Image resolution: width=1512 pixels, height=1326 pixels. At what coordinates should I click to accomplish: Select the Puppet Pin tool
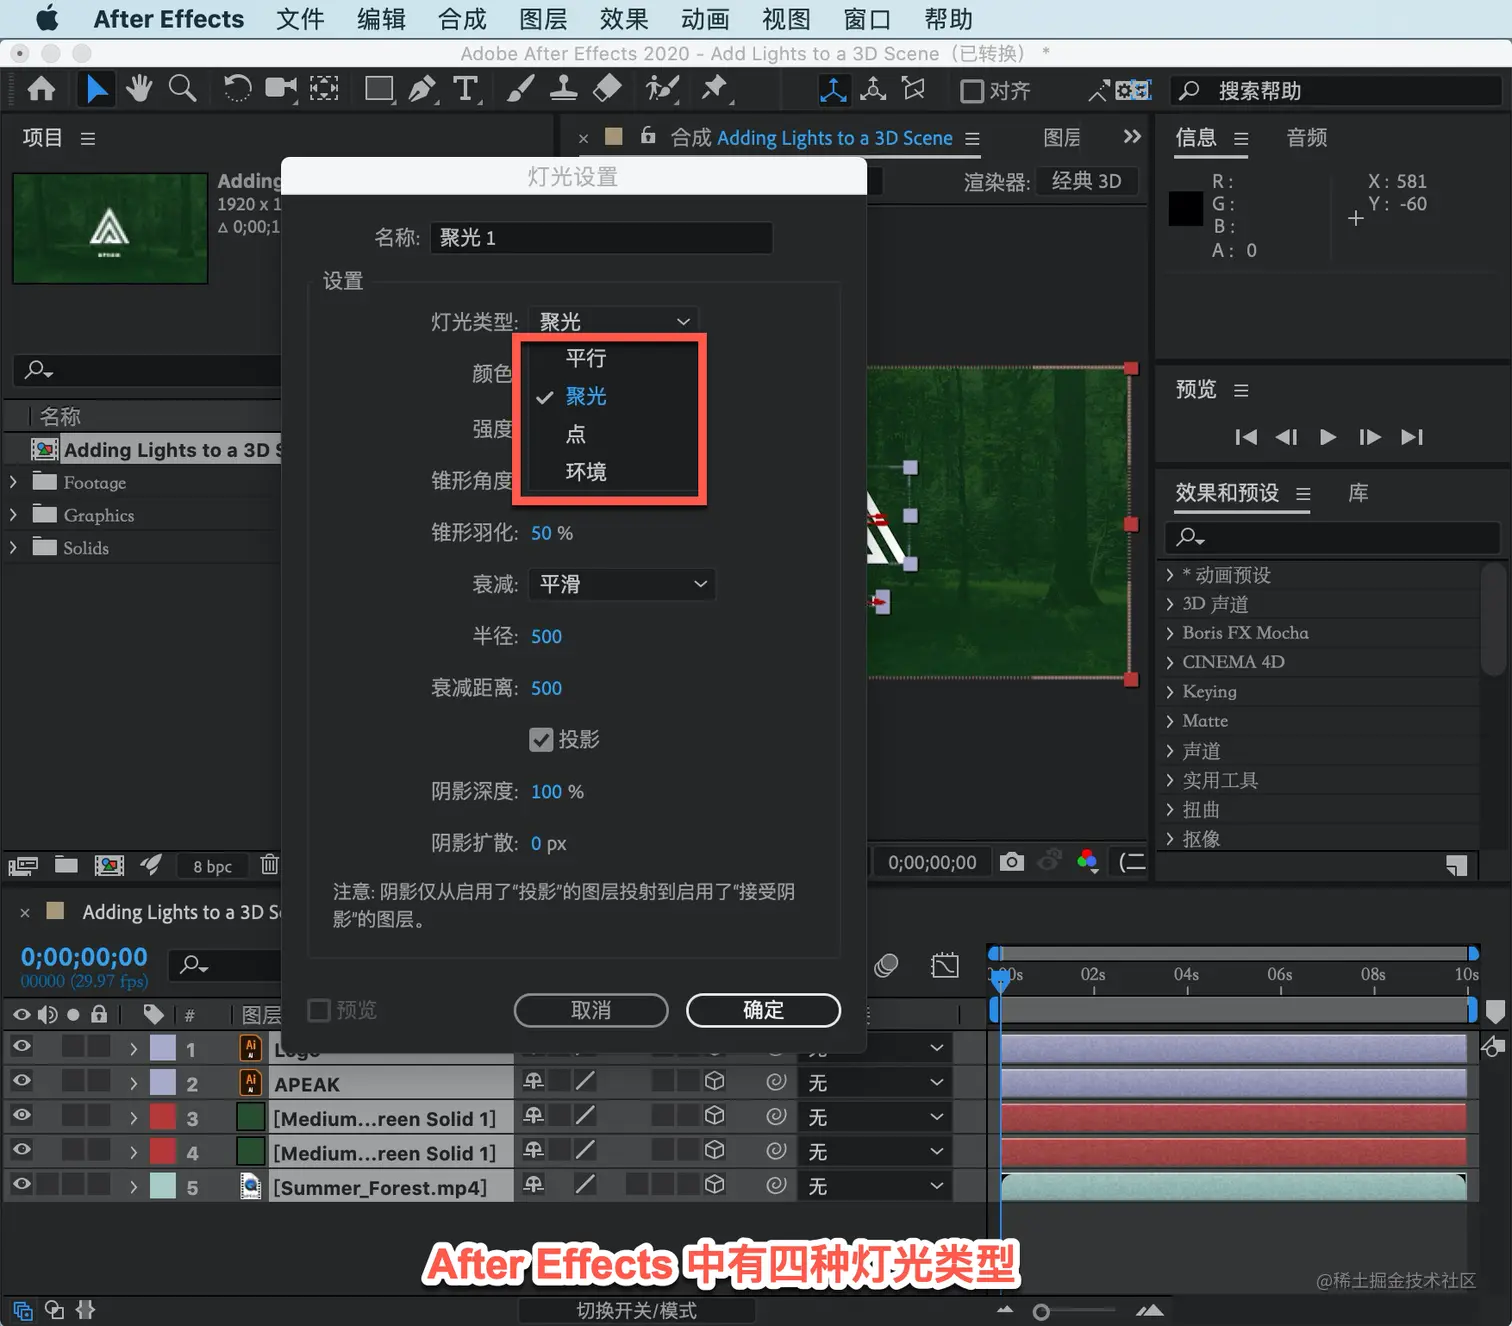pos(715,90)
